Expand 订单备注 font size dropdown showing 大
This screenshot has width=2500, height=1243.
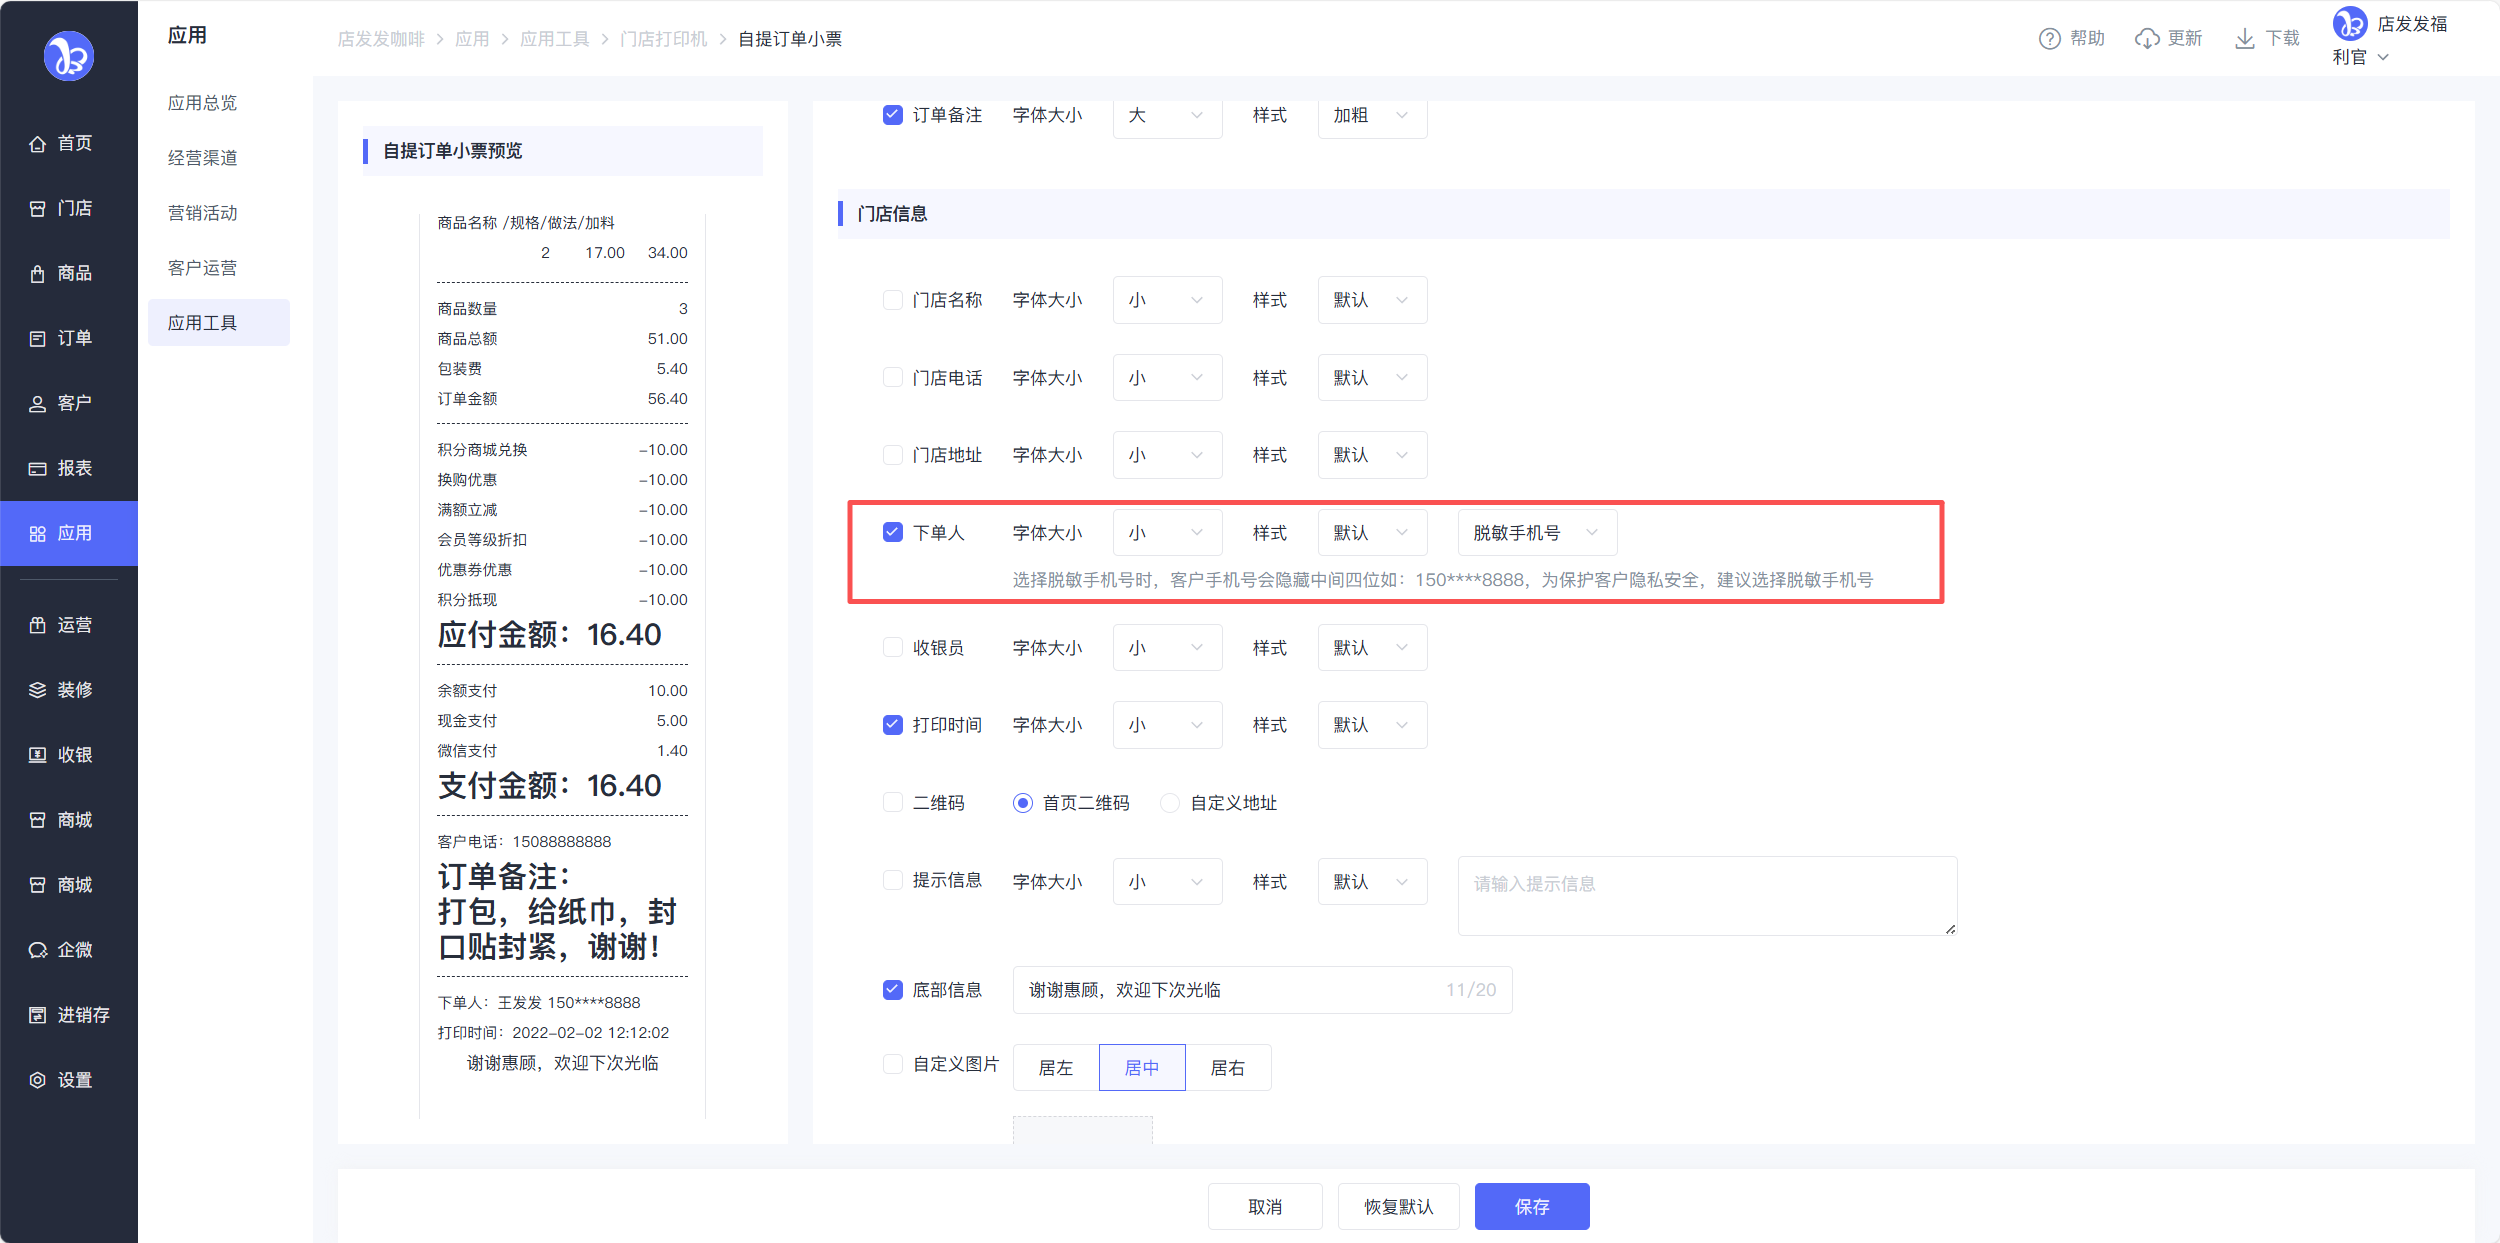tap(1166, 116)
